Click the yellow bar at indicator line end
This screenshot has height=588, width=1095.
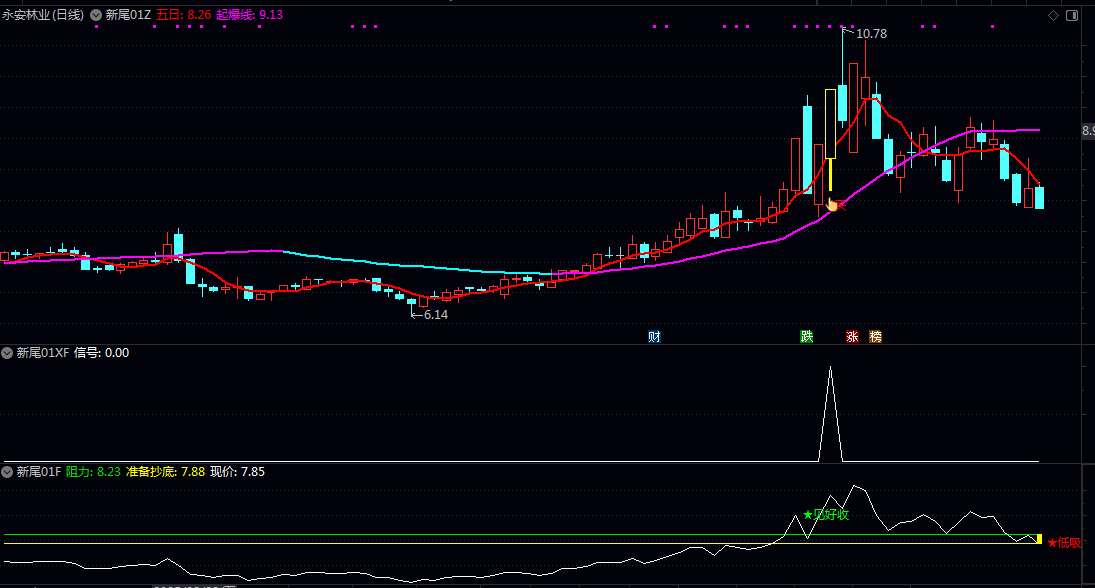coord(1039,539)
